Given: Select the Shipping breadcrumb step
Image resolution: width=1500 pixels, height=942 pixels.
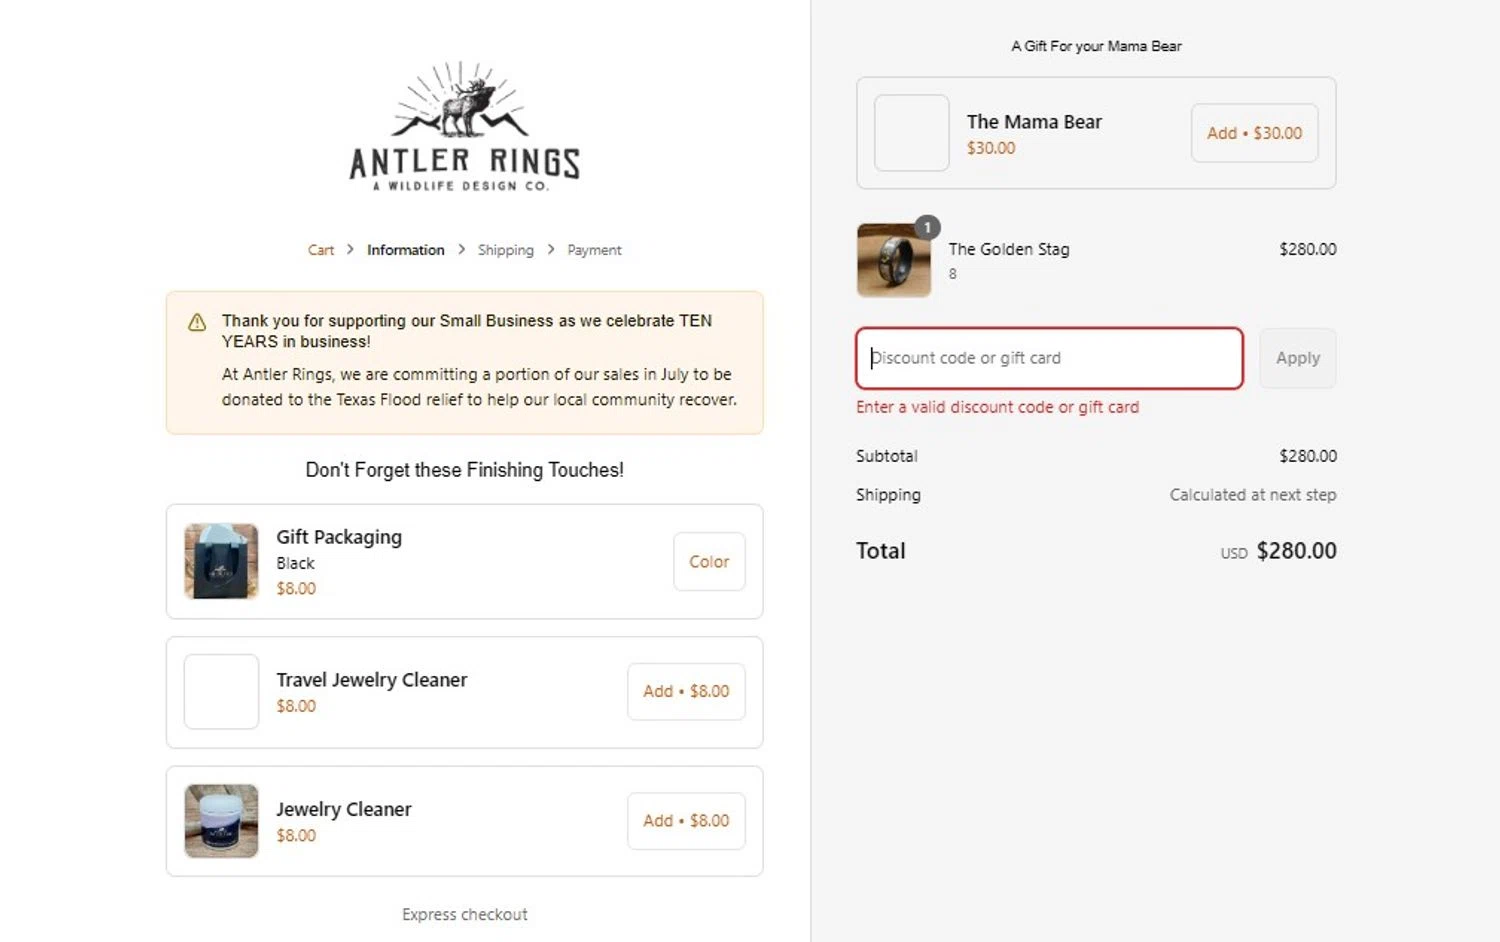Looking at the screenshot, I should pyautogui.click(x=505, y=250).
